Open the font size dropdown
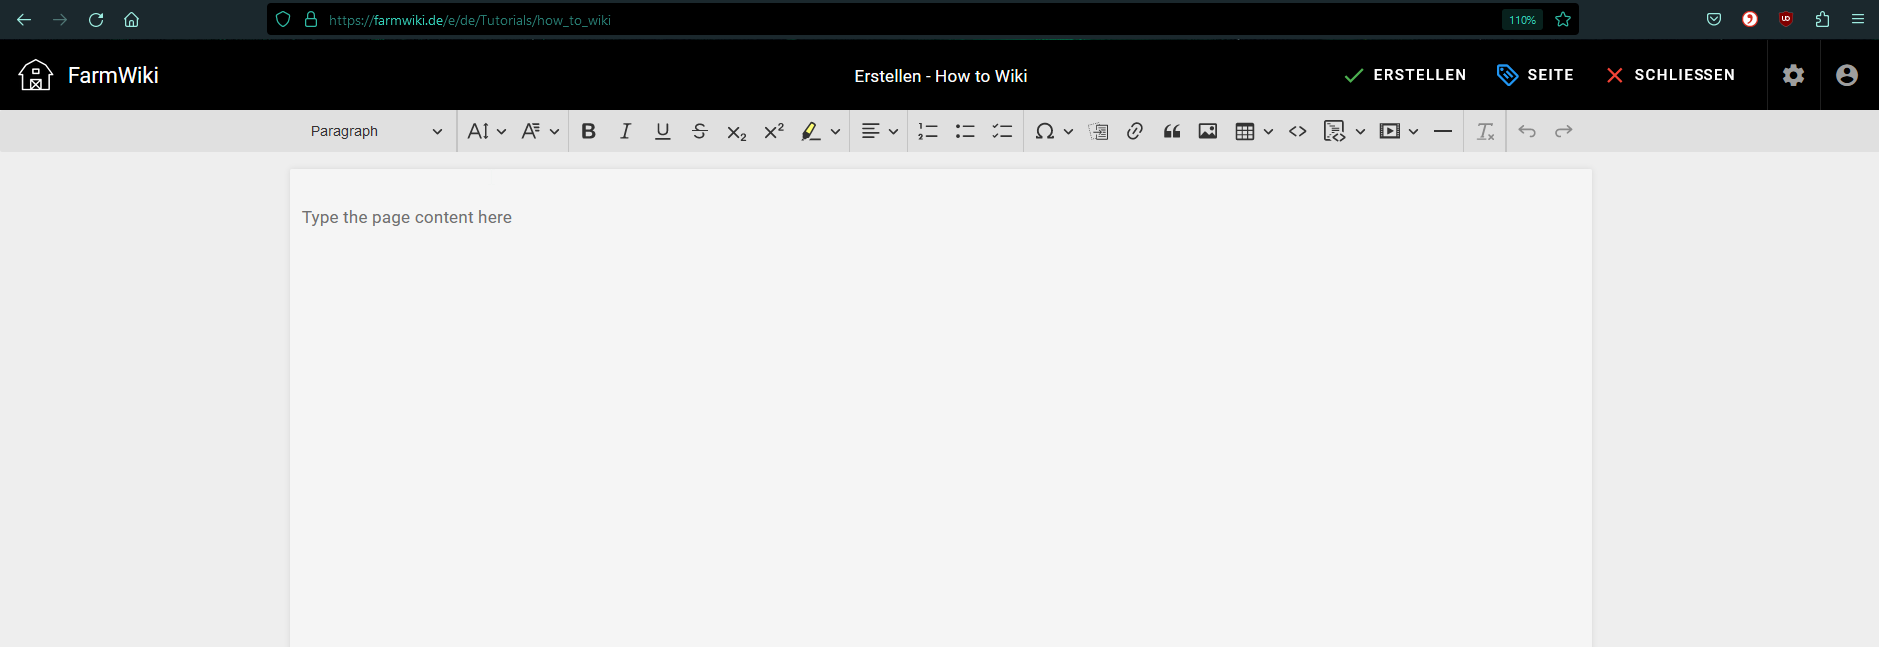1879x647 pixels. tap(486, 131)
